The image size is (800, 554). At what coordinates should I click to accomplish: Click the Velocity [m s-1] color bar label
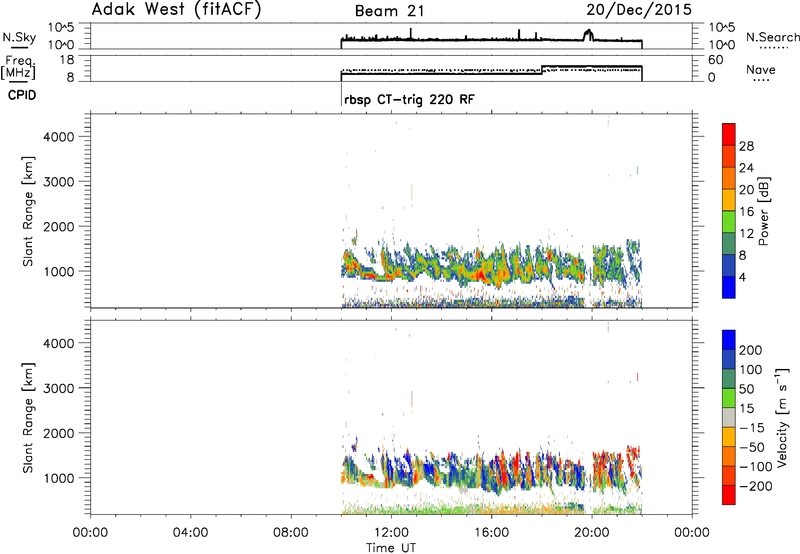(x=782, y=417)
